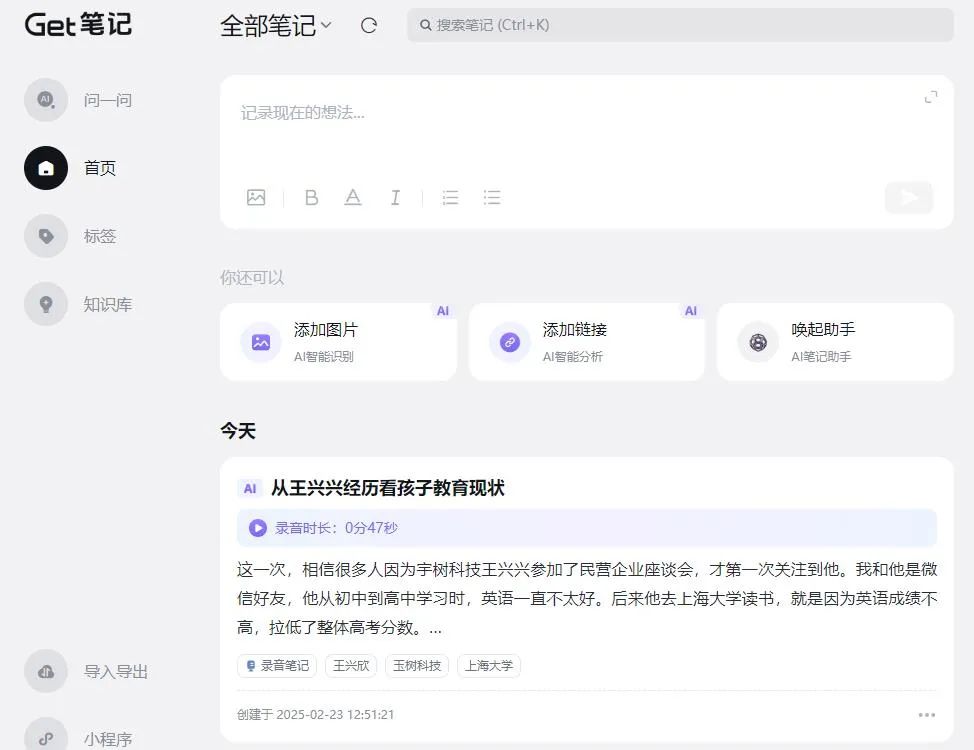This screenshot has height=750, width=974.
Task: Click into the 搜索笔记 search field
Action: (680, 25)
